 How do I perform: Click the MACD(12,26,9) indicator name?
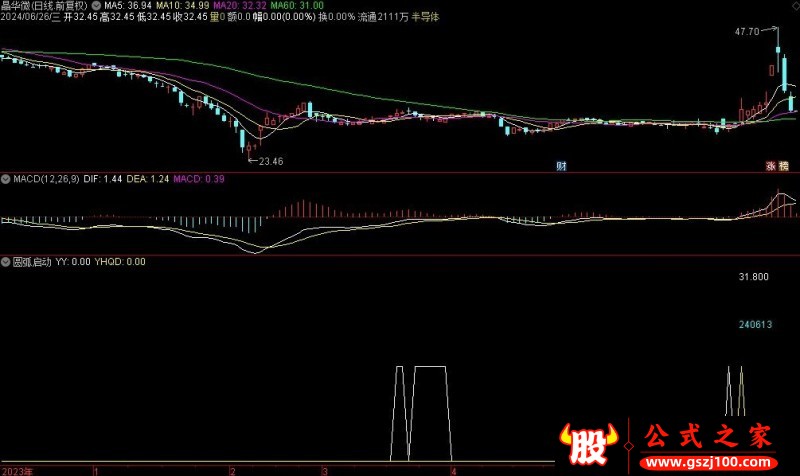(x=46, y=179)
